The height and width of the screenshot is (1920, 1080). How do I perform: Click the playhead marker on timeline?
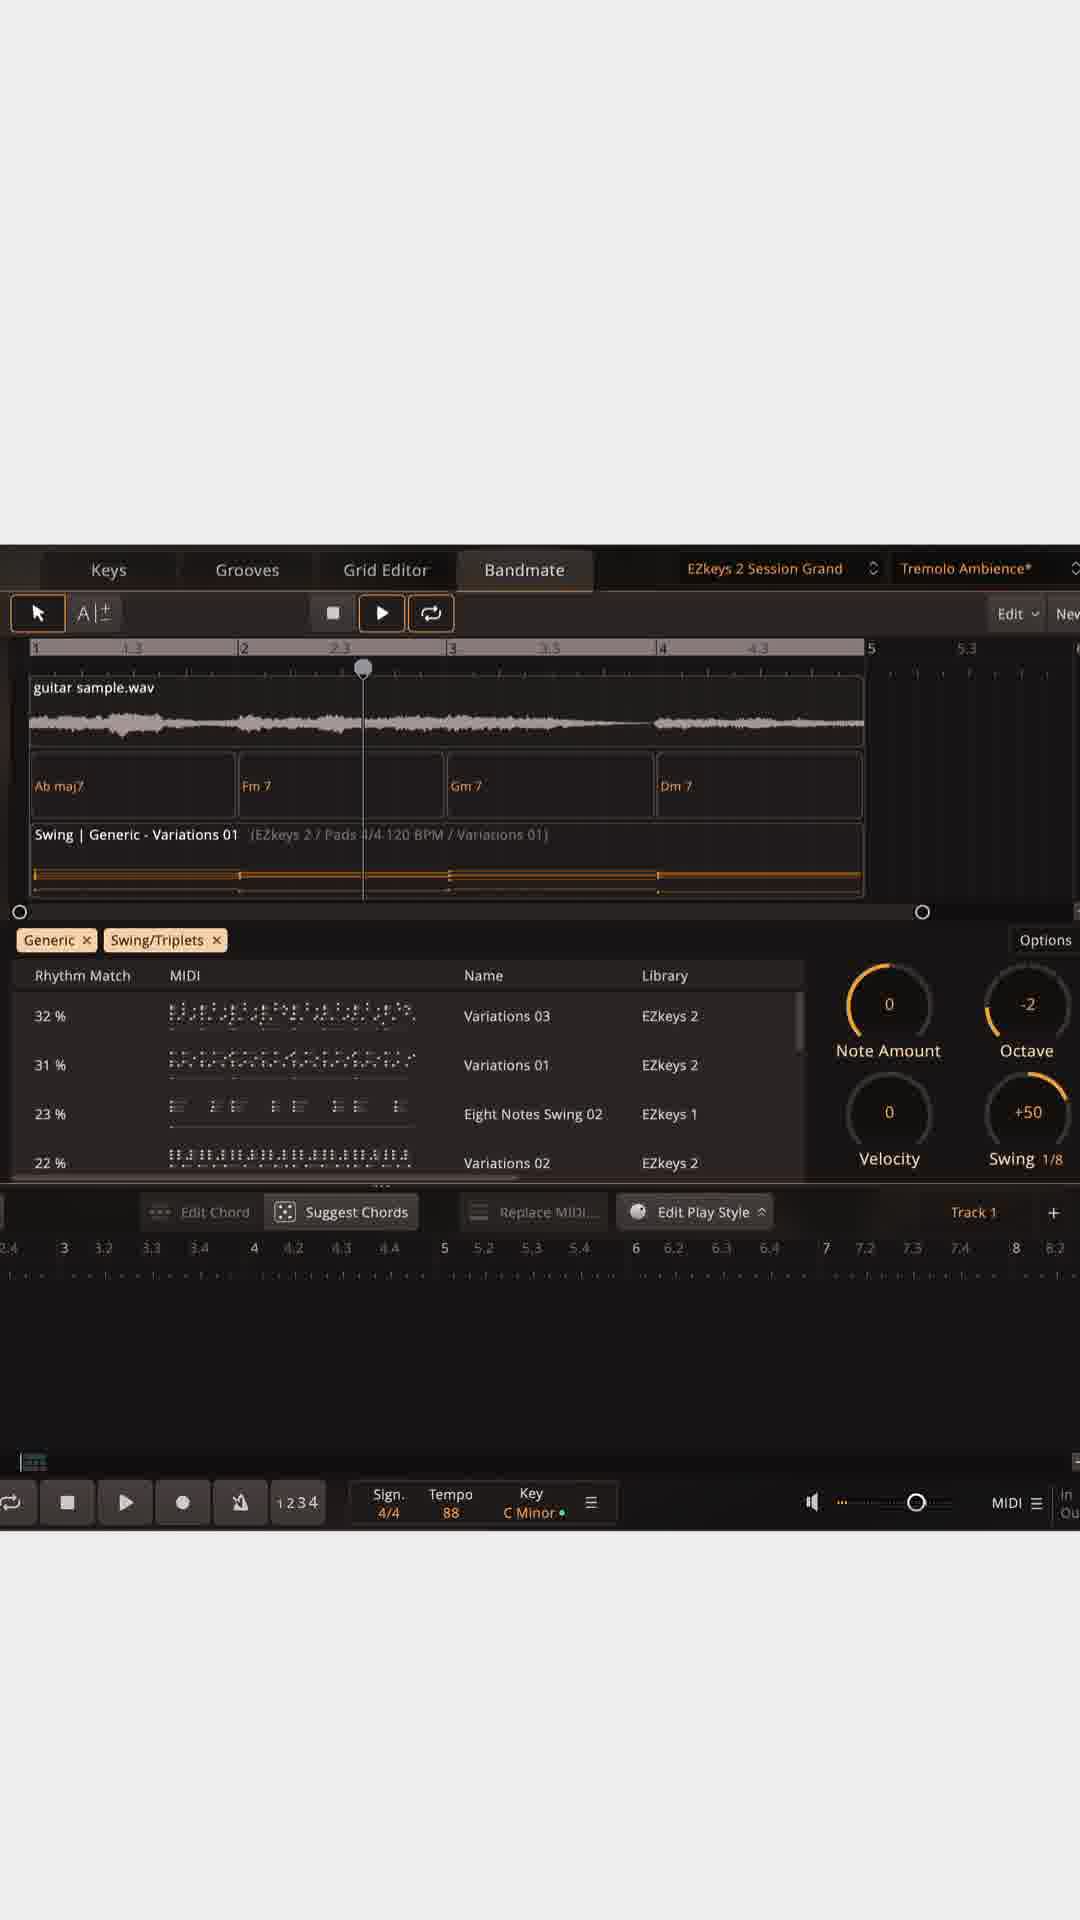363,668
